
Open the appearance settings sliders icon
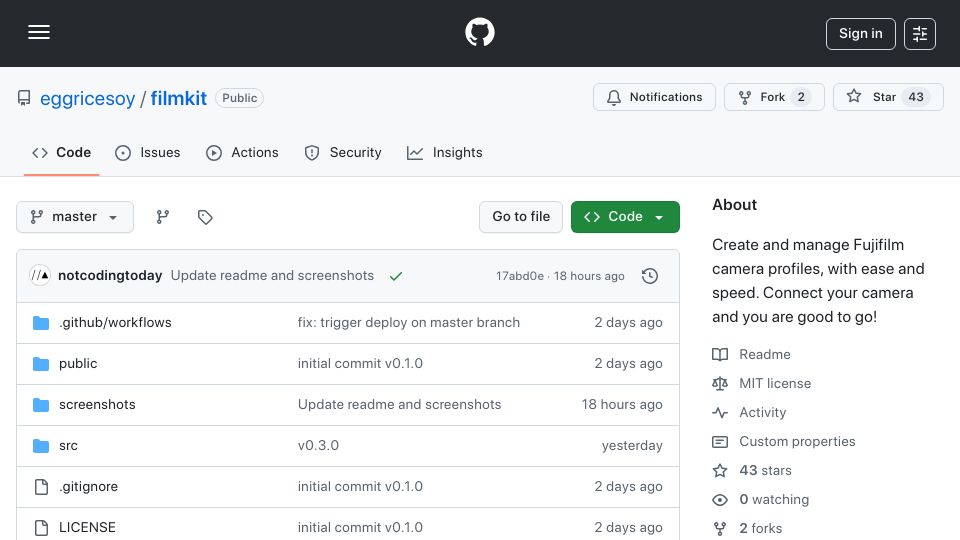[x=920, y=34]
